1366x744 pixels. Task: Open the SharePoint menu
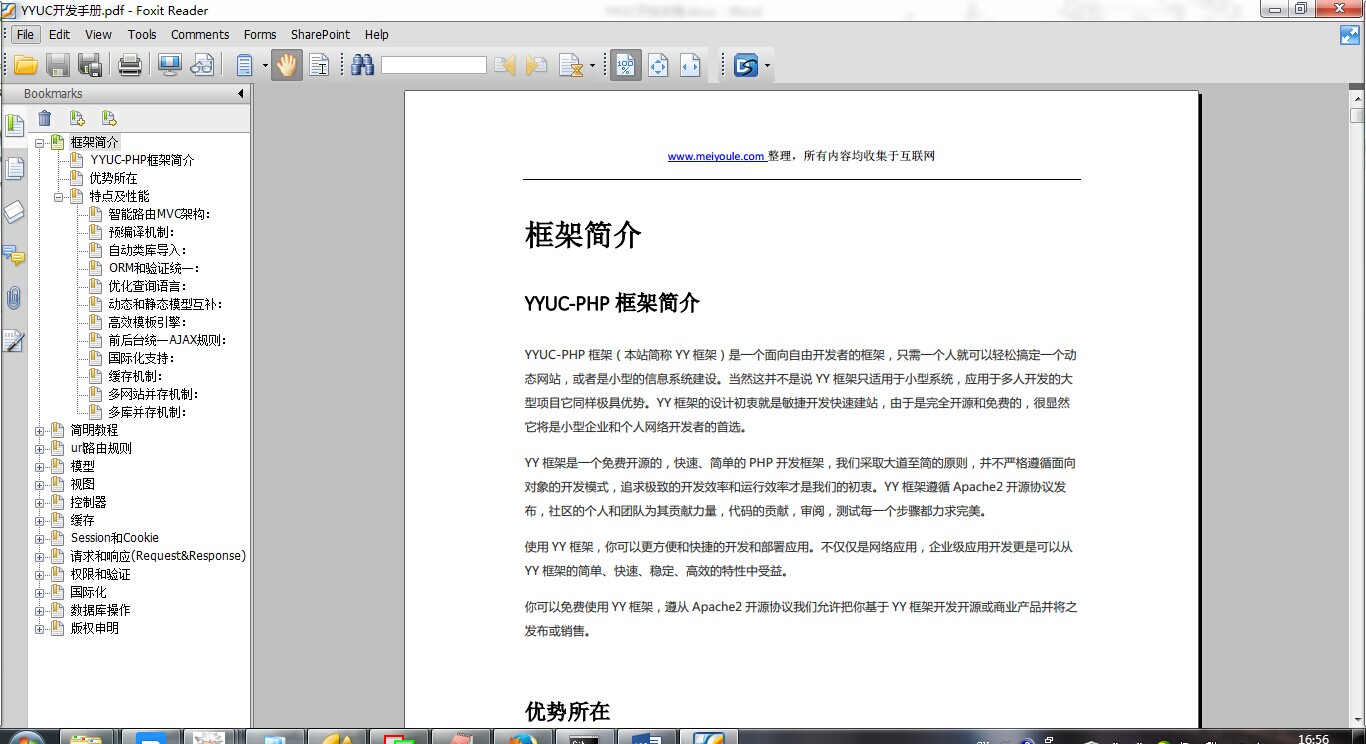pyautogui.click(x=320, y=34)
